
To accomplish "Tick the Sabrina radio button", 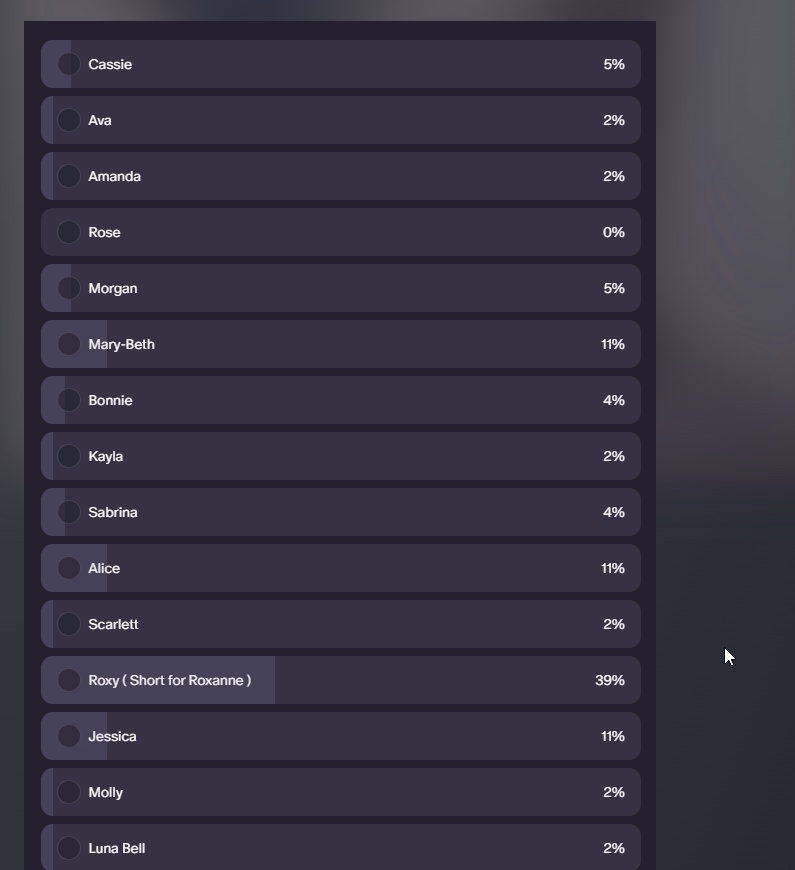I will 69,512.
